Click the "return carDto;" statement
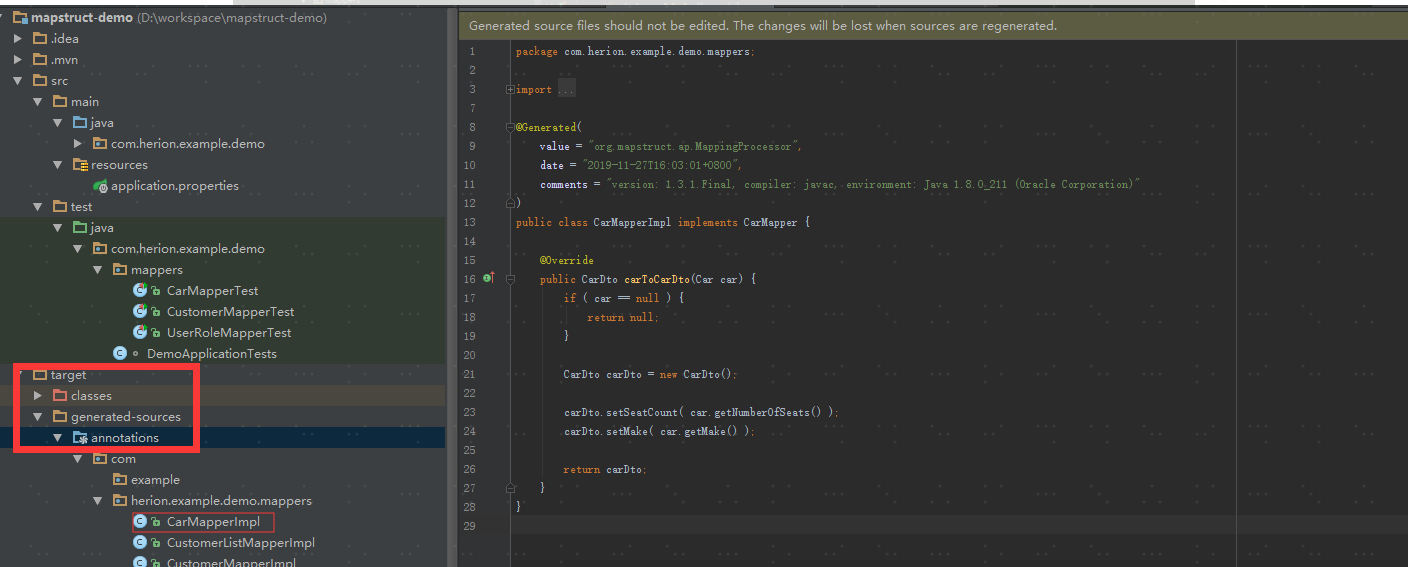Viewport: 1408px width, 567px height. [x=605, y=469]
